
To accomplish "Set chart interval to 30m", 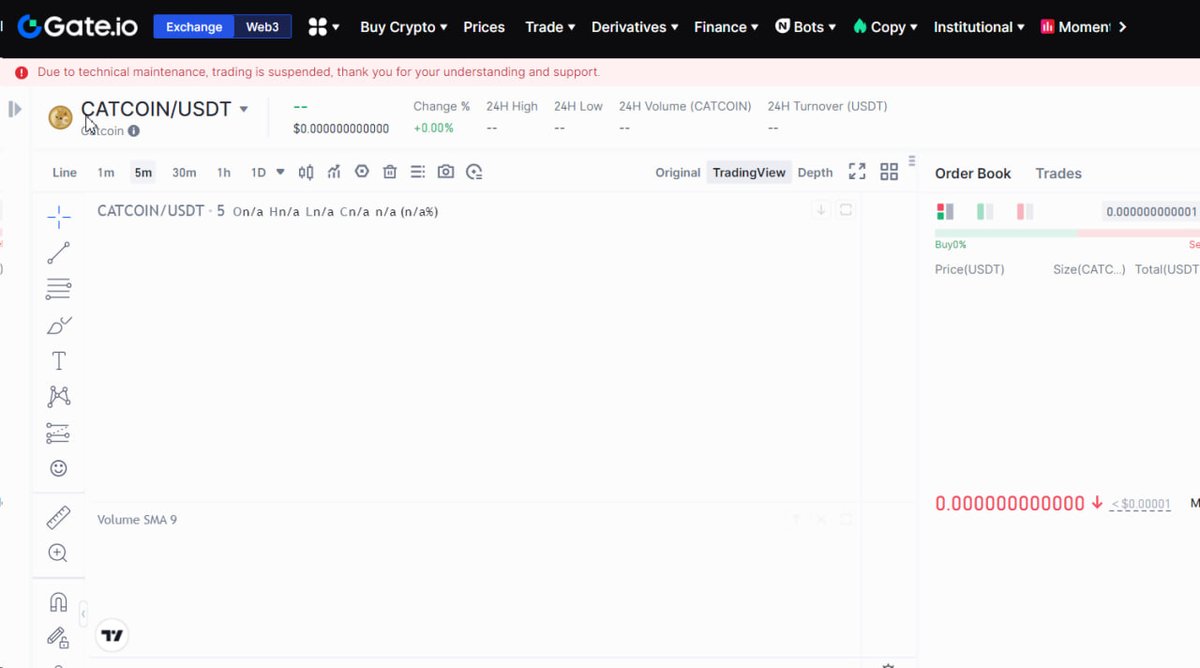I will (x=184, y=172).
